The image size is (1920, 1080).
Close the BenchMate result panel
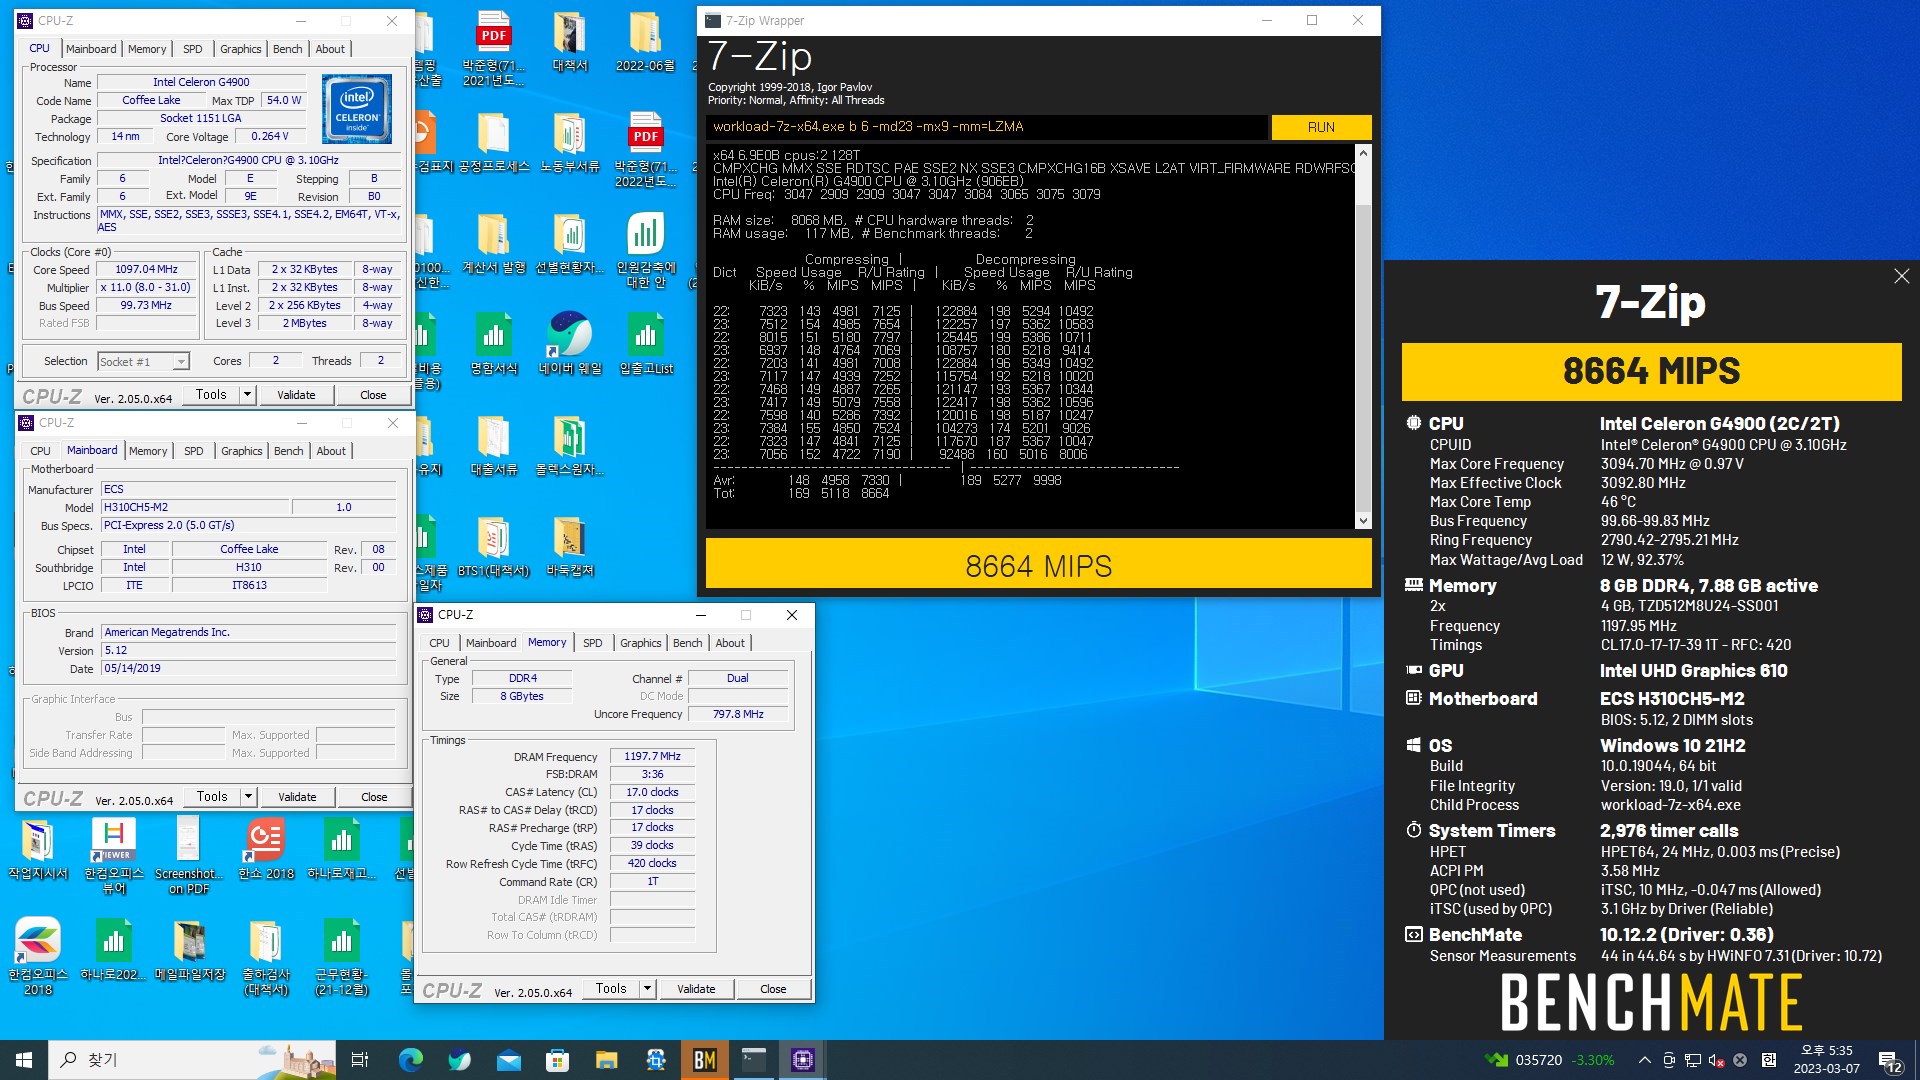click(x=1901, y=276)
